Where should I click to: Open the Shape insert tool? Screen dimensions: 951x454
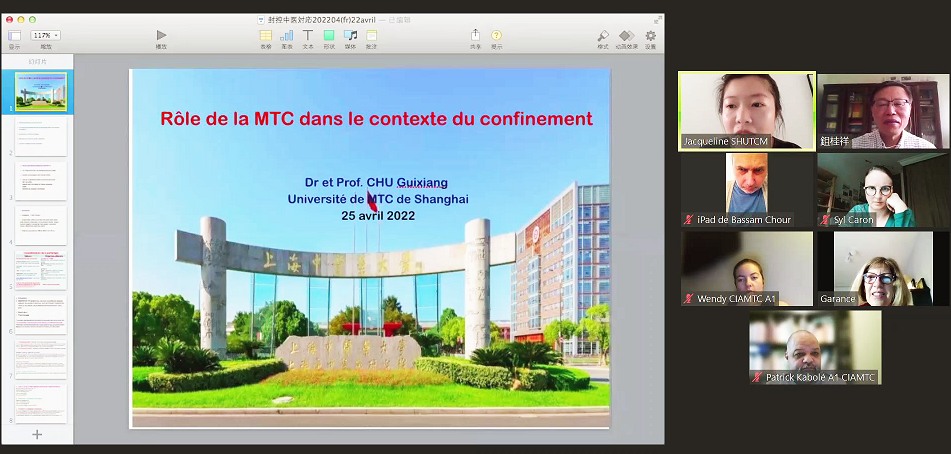pyautogui.click(x=329, y=36)
